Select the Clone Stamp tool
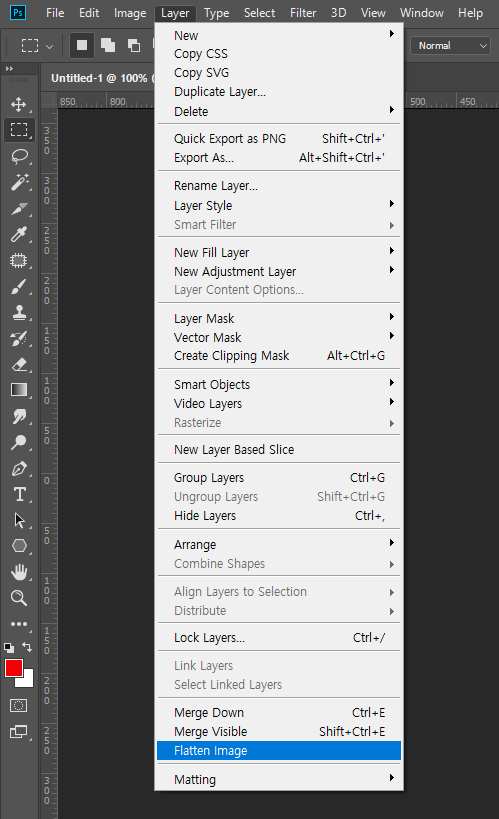499x819 pixels. click(x=19, y=312)
